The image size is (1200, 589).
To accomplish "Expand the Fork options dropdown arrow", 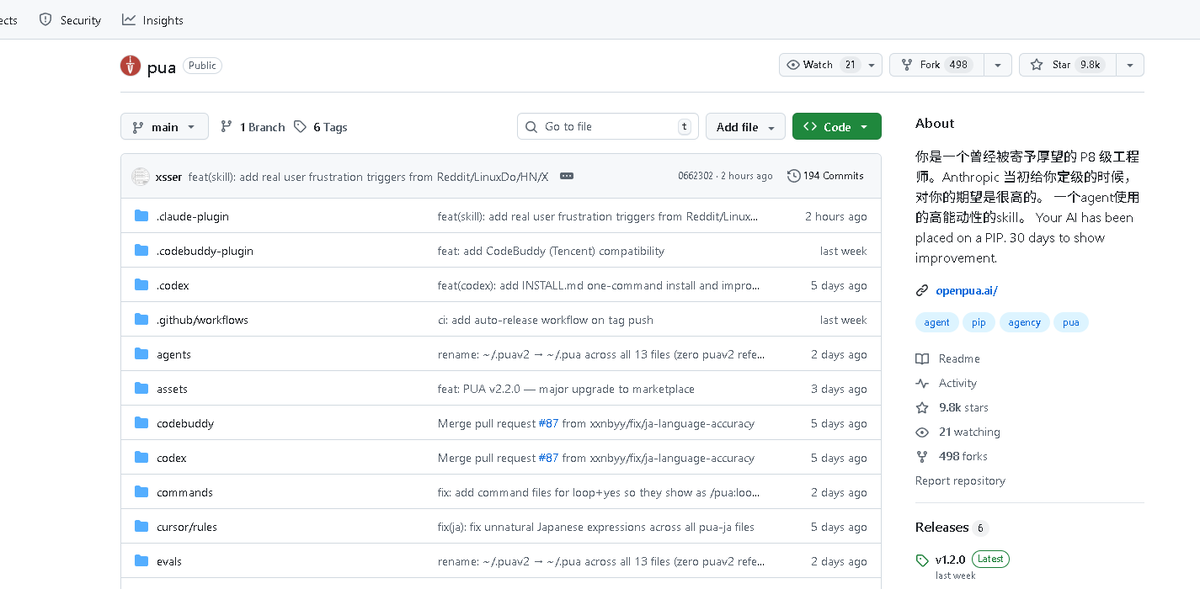I will (997, 65).
